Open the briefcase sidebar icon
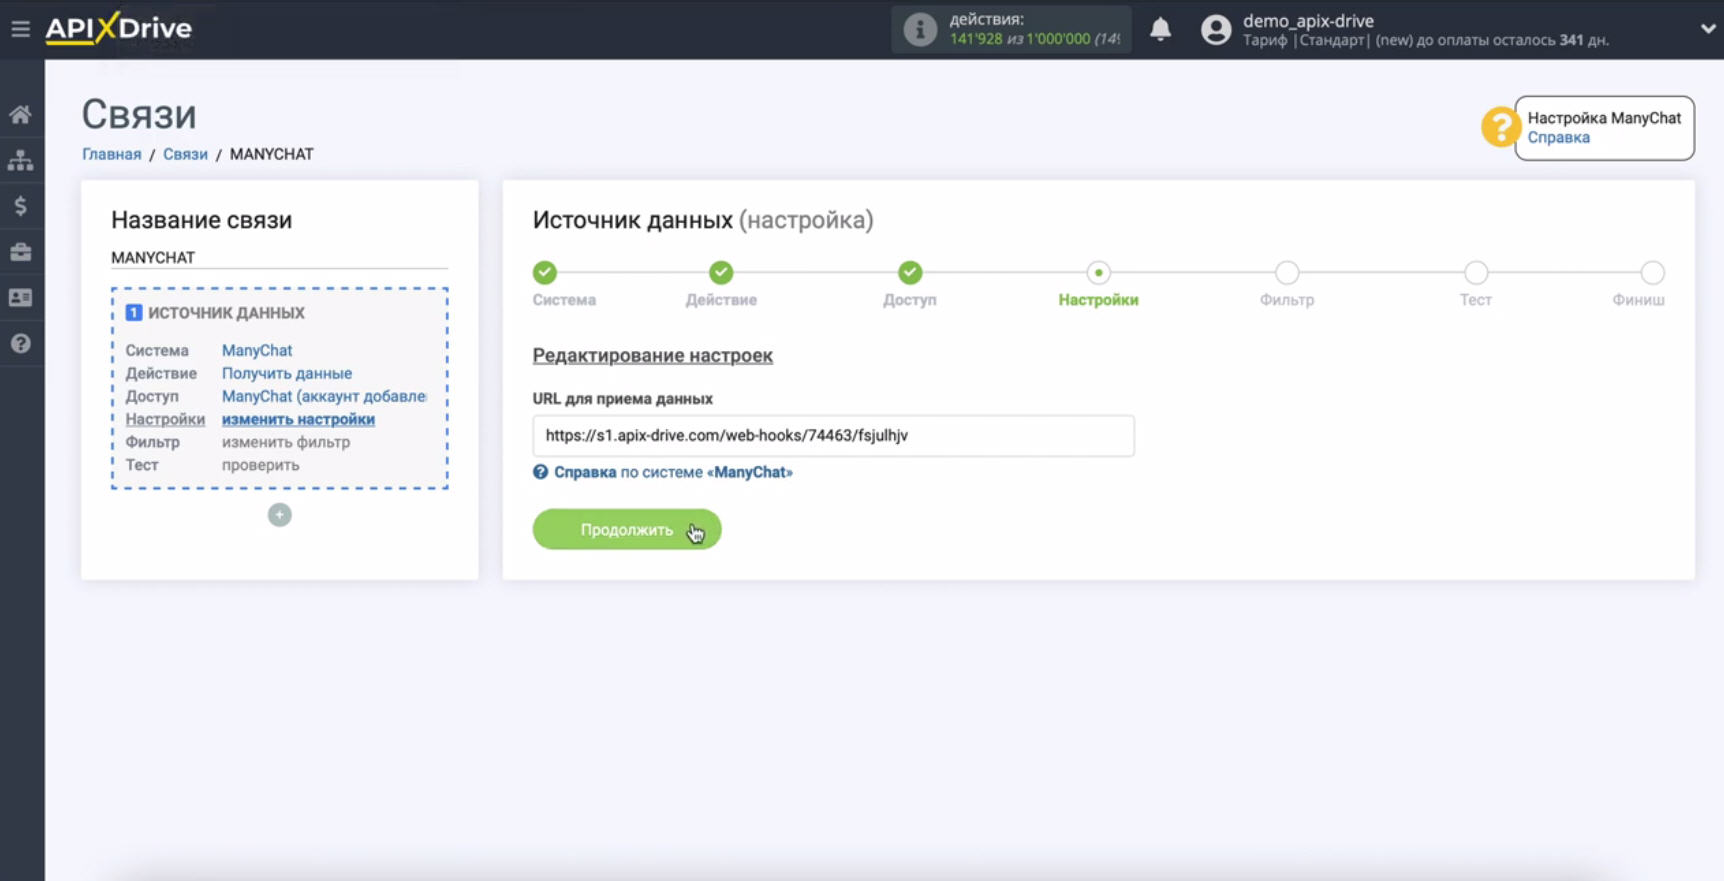Image resolution: width=1724 pixels, height=881 pixels. coord(20,252)
